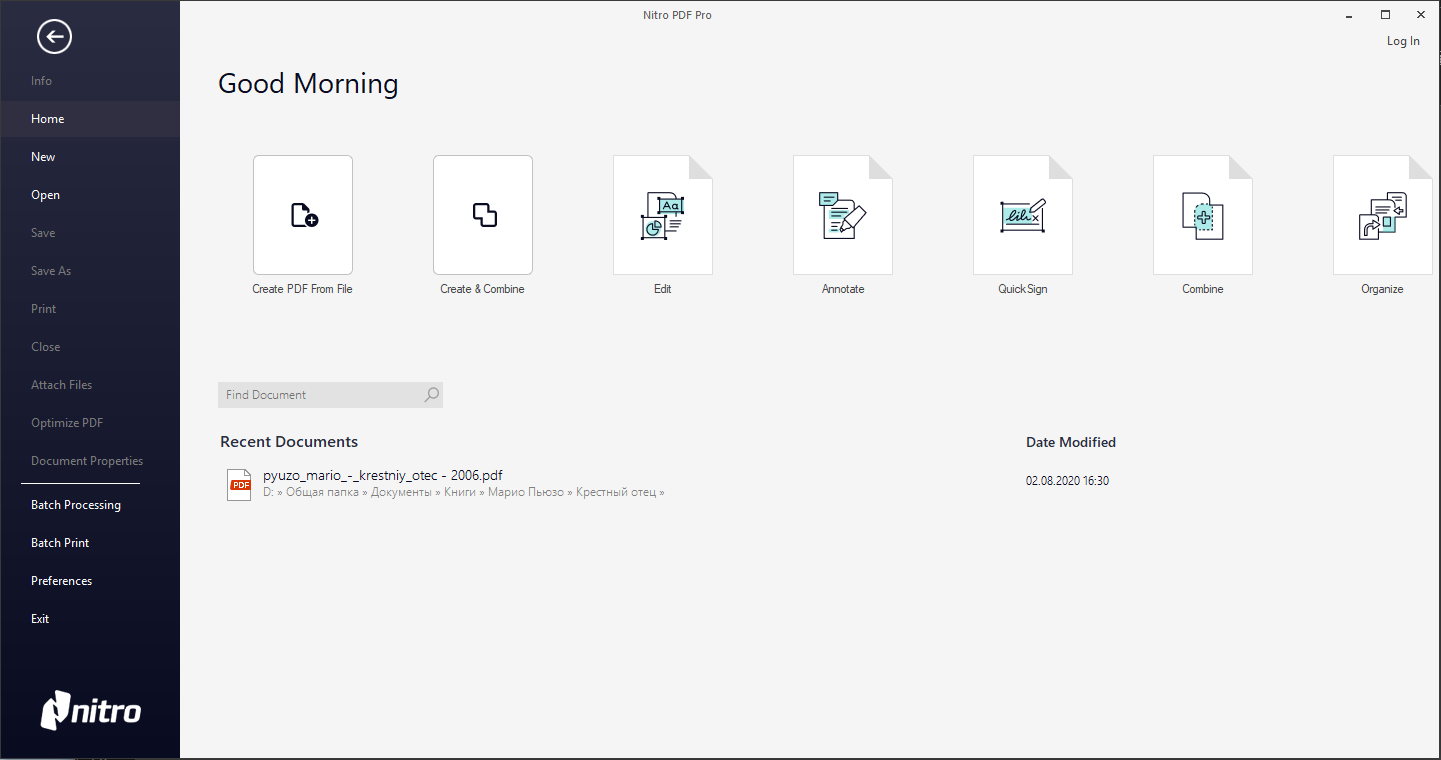The image size is (1441, 760).
Task: Open Preferences from the sidebar
Action: point(61,581)
